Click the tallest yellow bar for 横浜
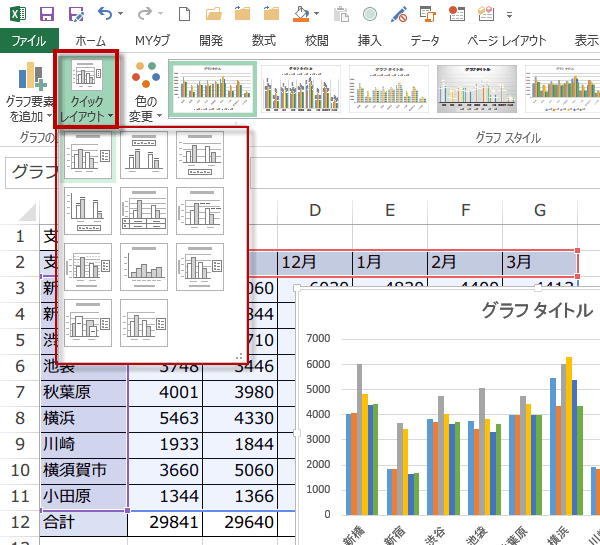The width and height of the screenshot is (600, 545). [x=569, y=436]
